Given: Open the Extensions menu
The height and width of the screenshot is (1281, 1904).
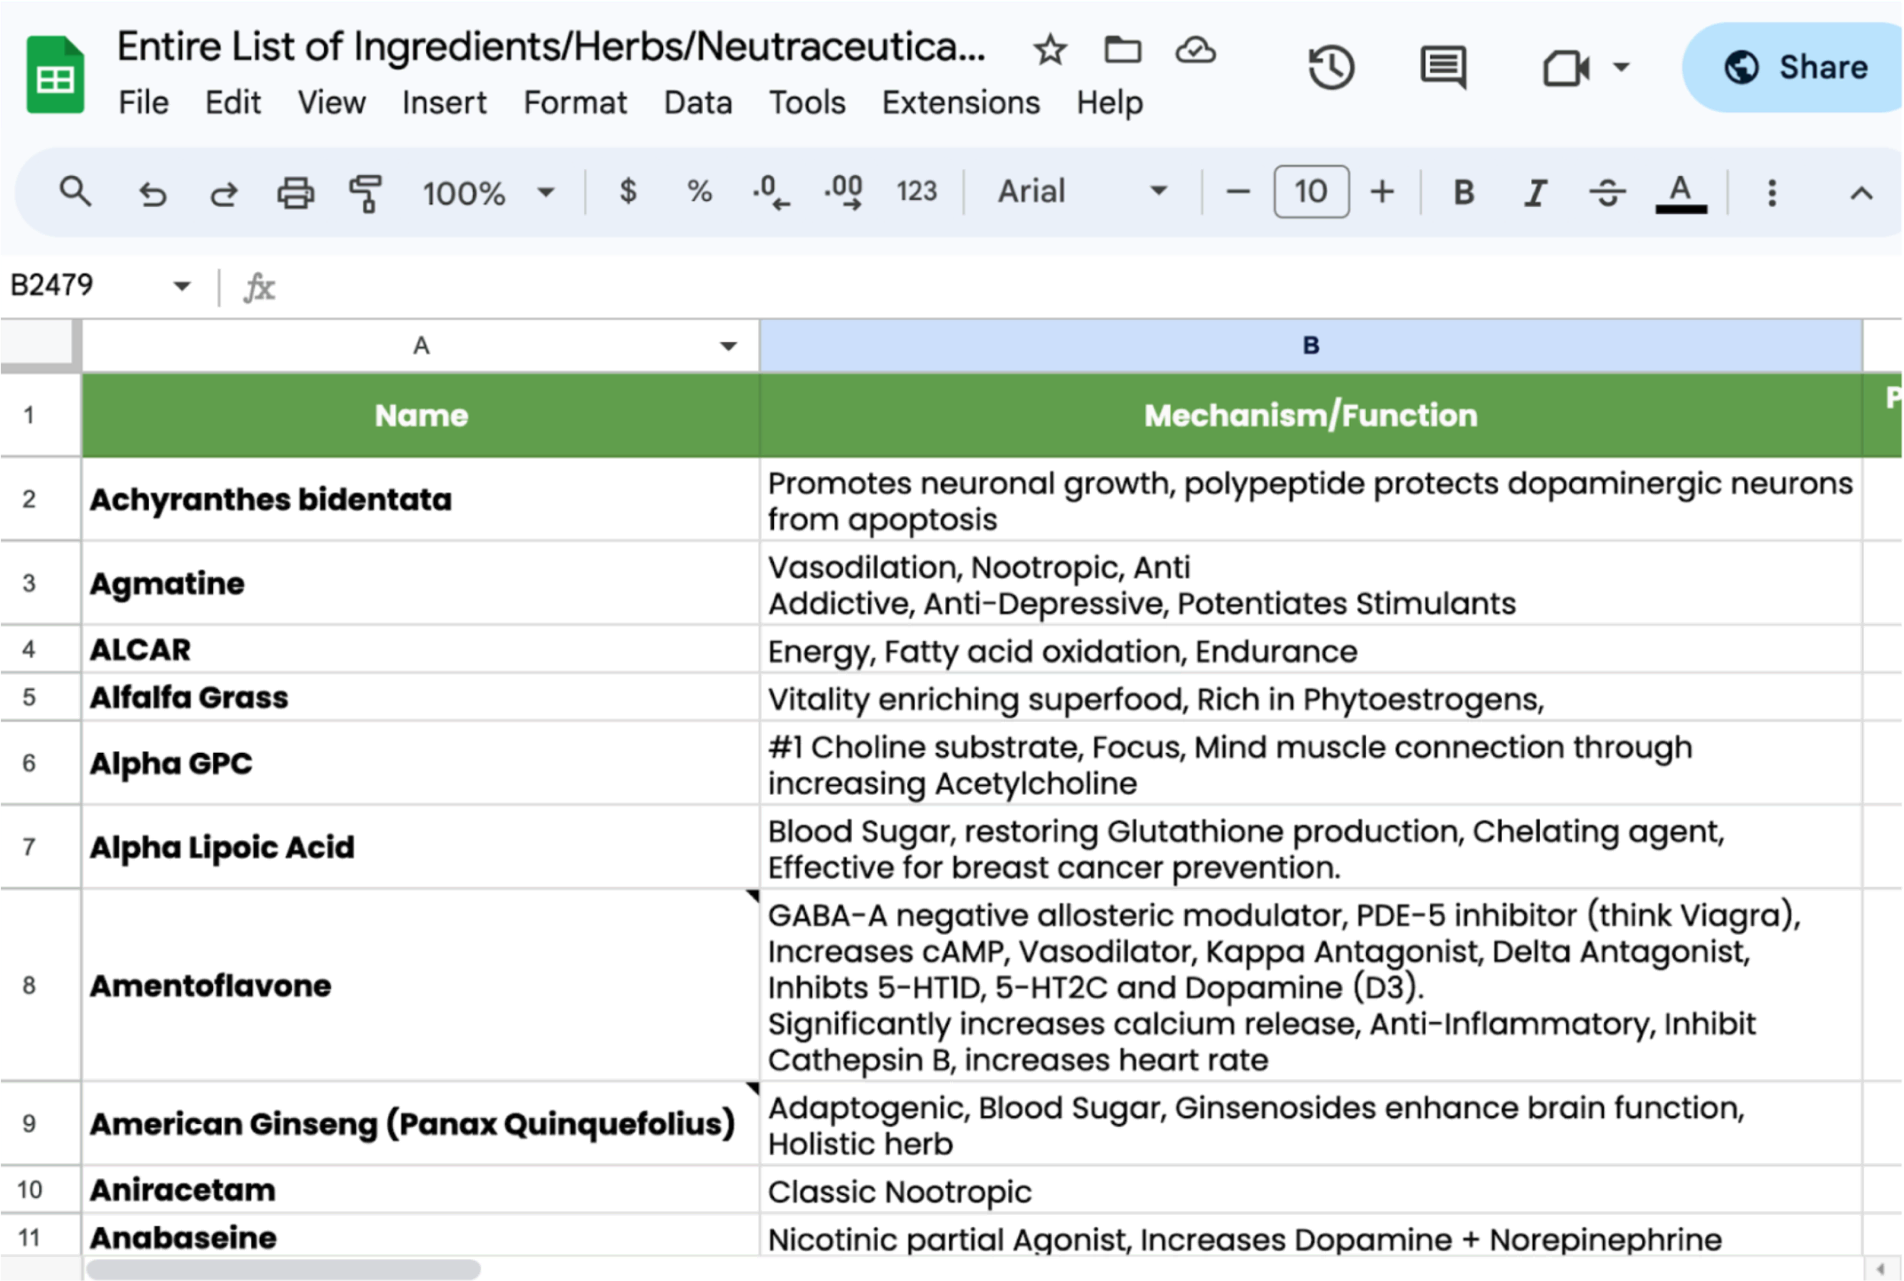Looking at the screenshot, I should (960, 102).
